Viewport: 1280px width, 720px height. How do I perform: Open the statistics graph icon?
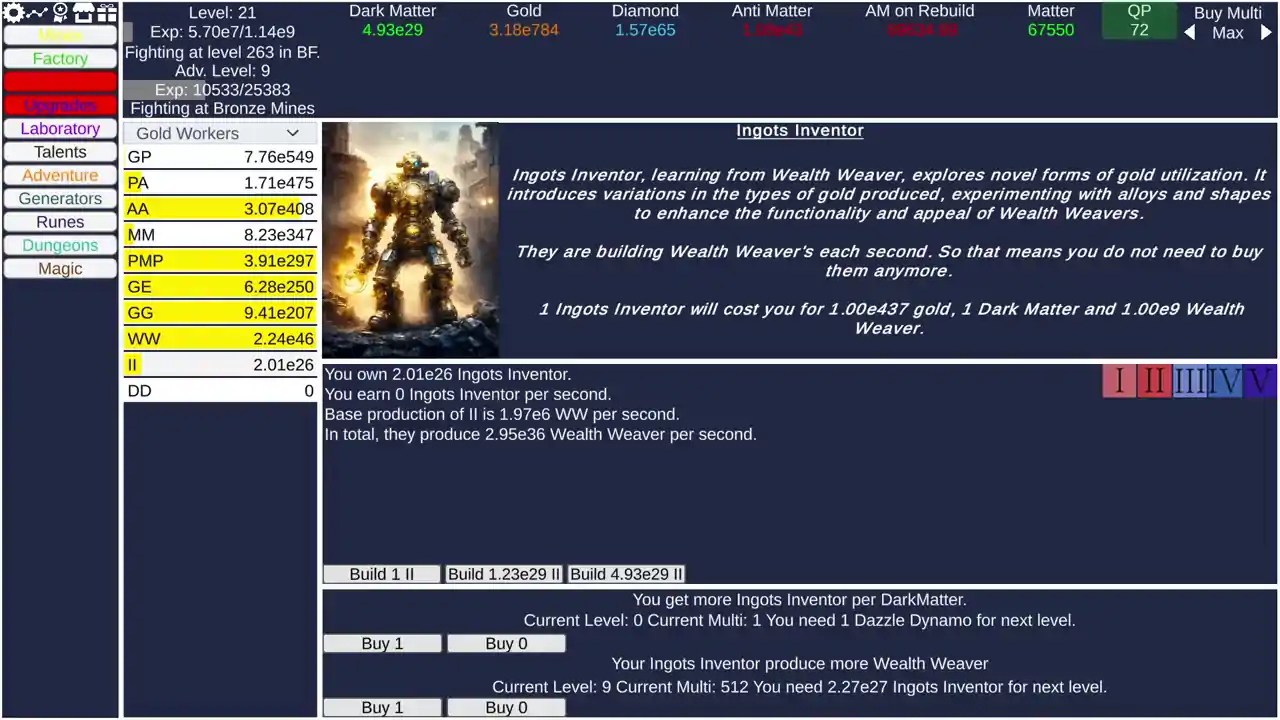37,13
